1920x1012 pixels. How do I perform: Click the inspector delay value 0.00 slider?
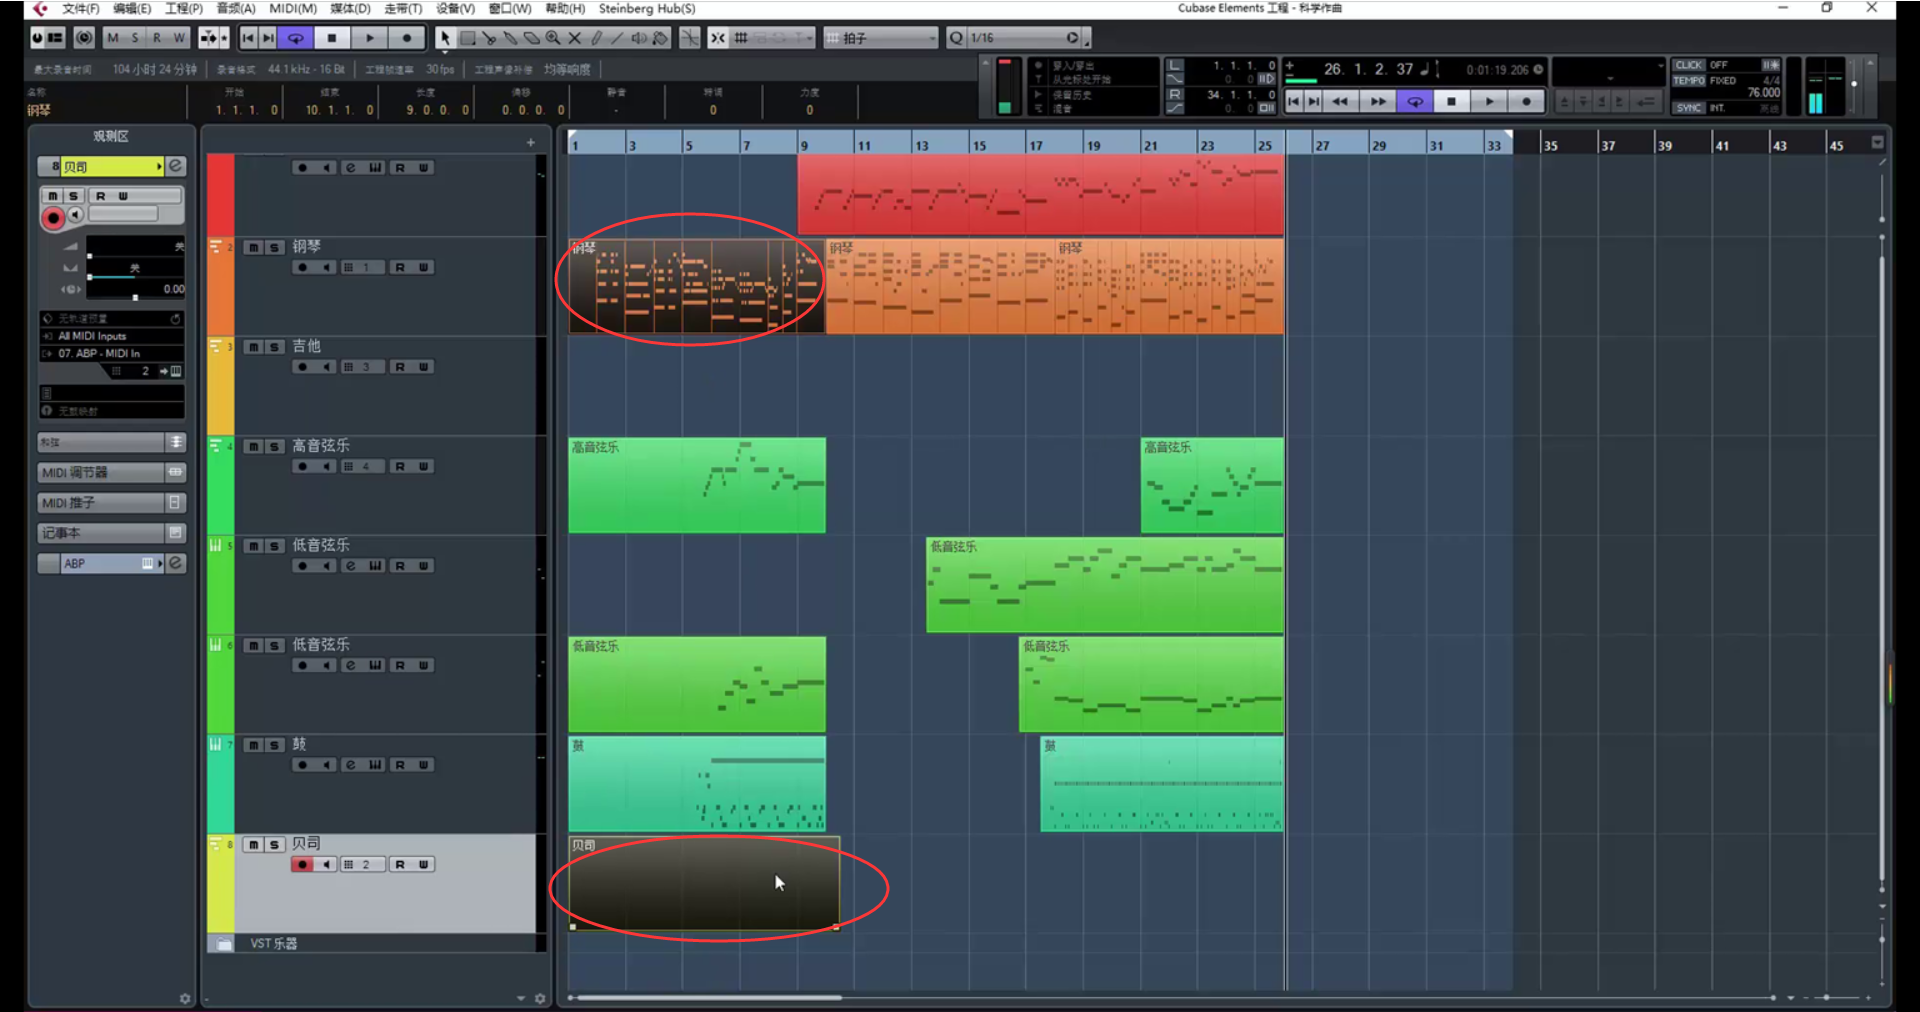(135, 289)
